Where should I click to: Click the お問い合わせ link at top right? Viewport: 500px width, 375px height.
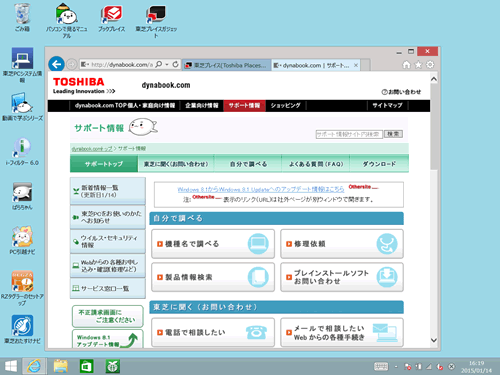click(401, 92)
